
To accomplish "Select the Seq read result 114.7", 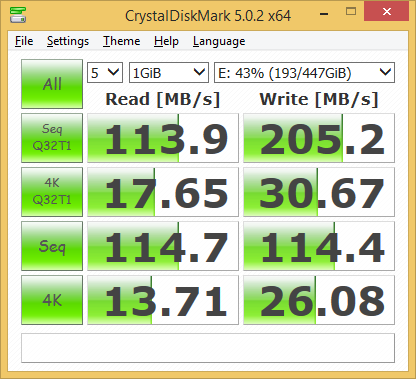I will tap(163, 246).
